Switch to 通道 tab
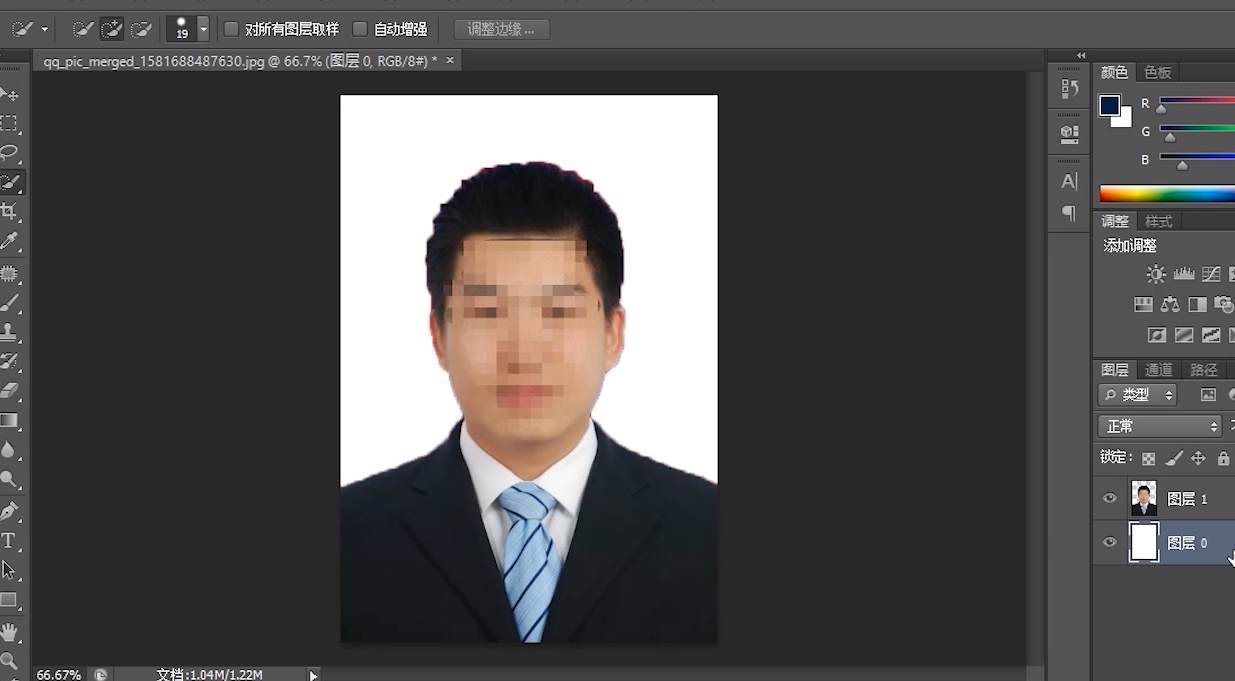The width and height of the screenshot is (1235, 681). [x=1159, y=370]
